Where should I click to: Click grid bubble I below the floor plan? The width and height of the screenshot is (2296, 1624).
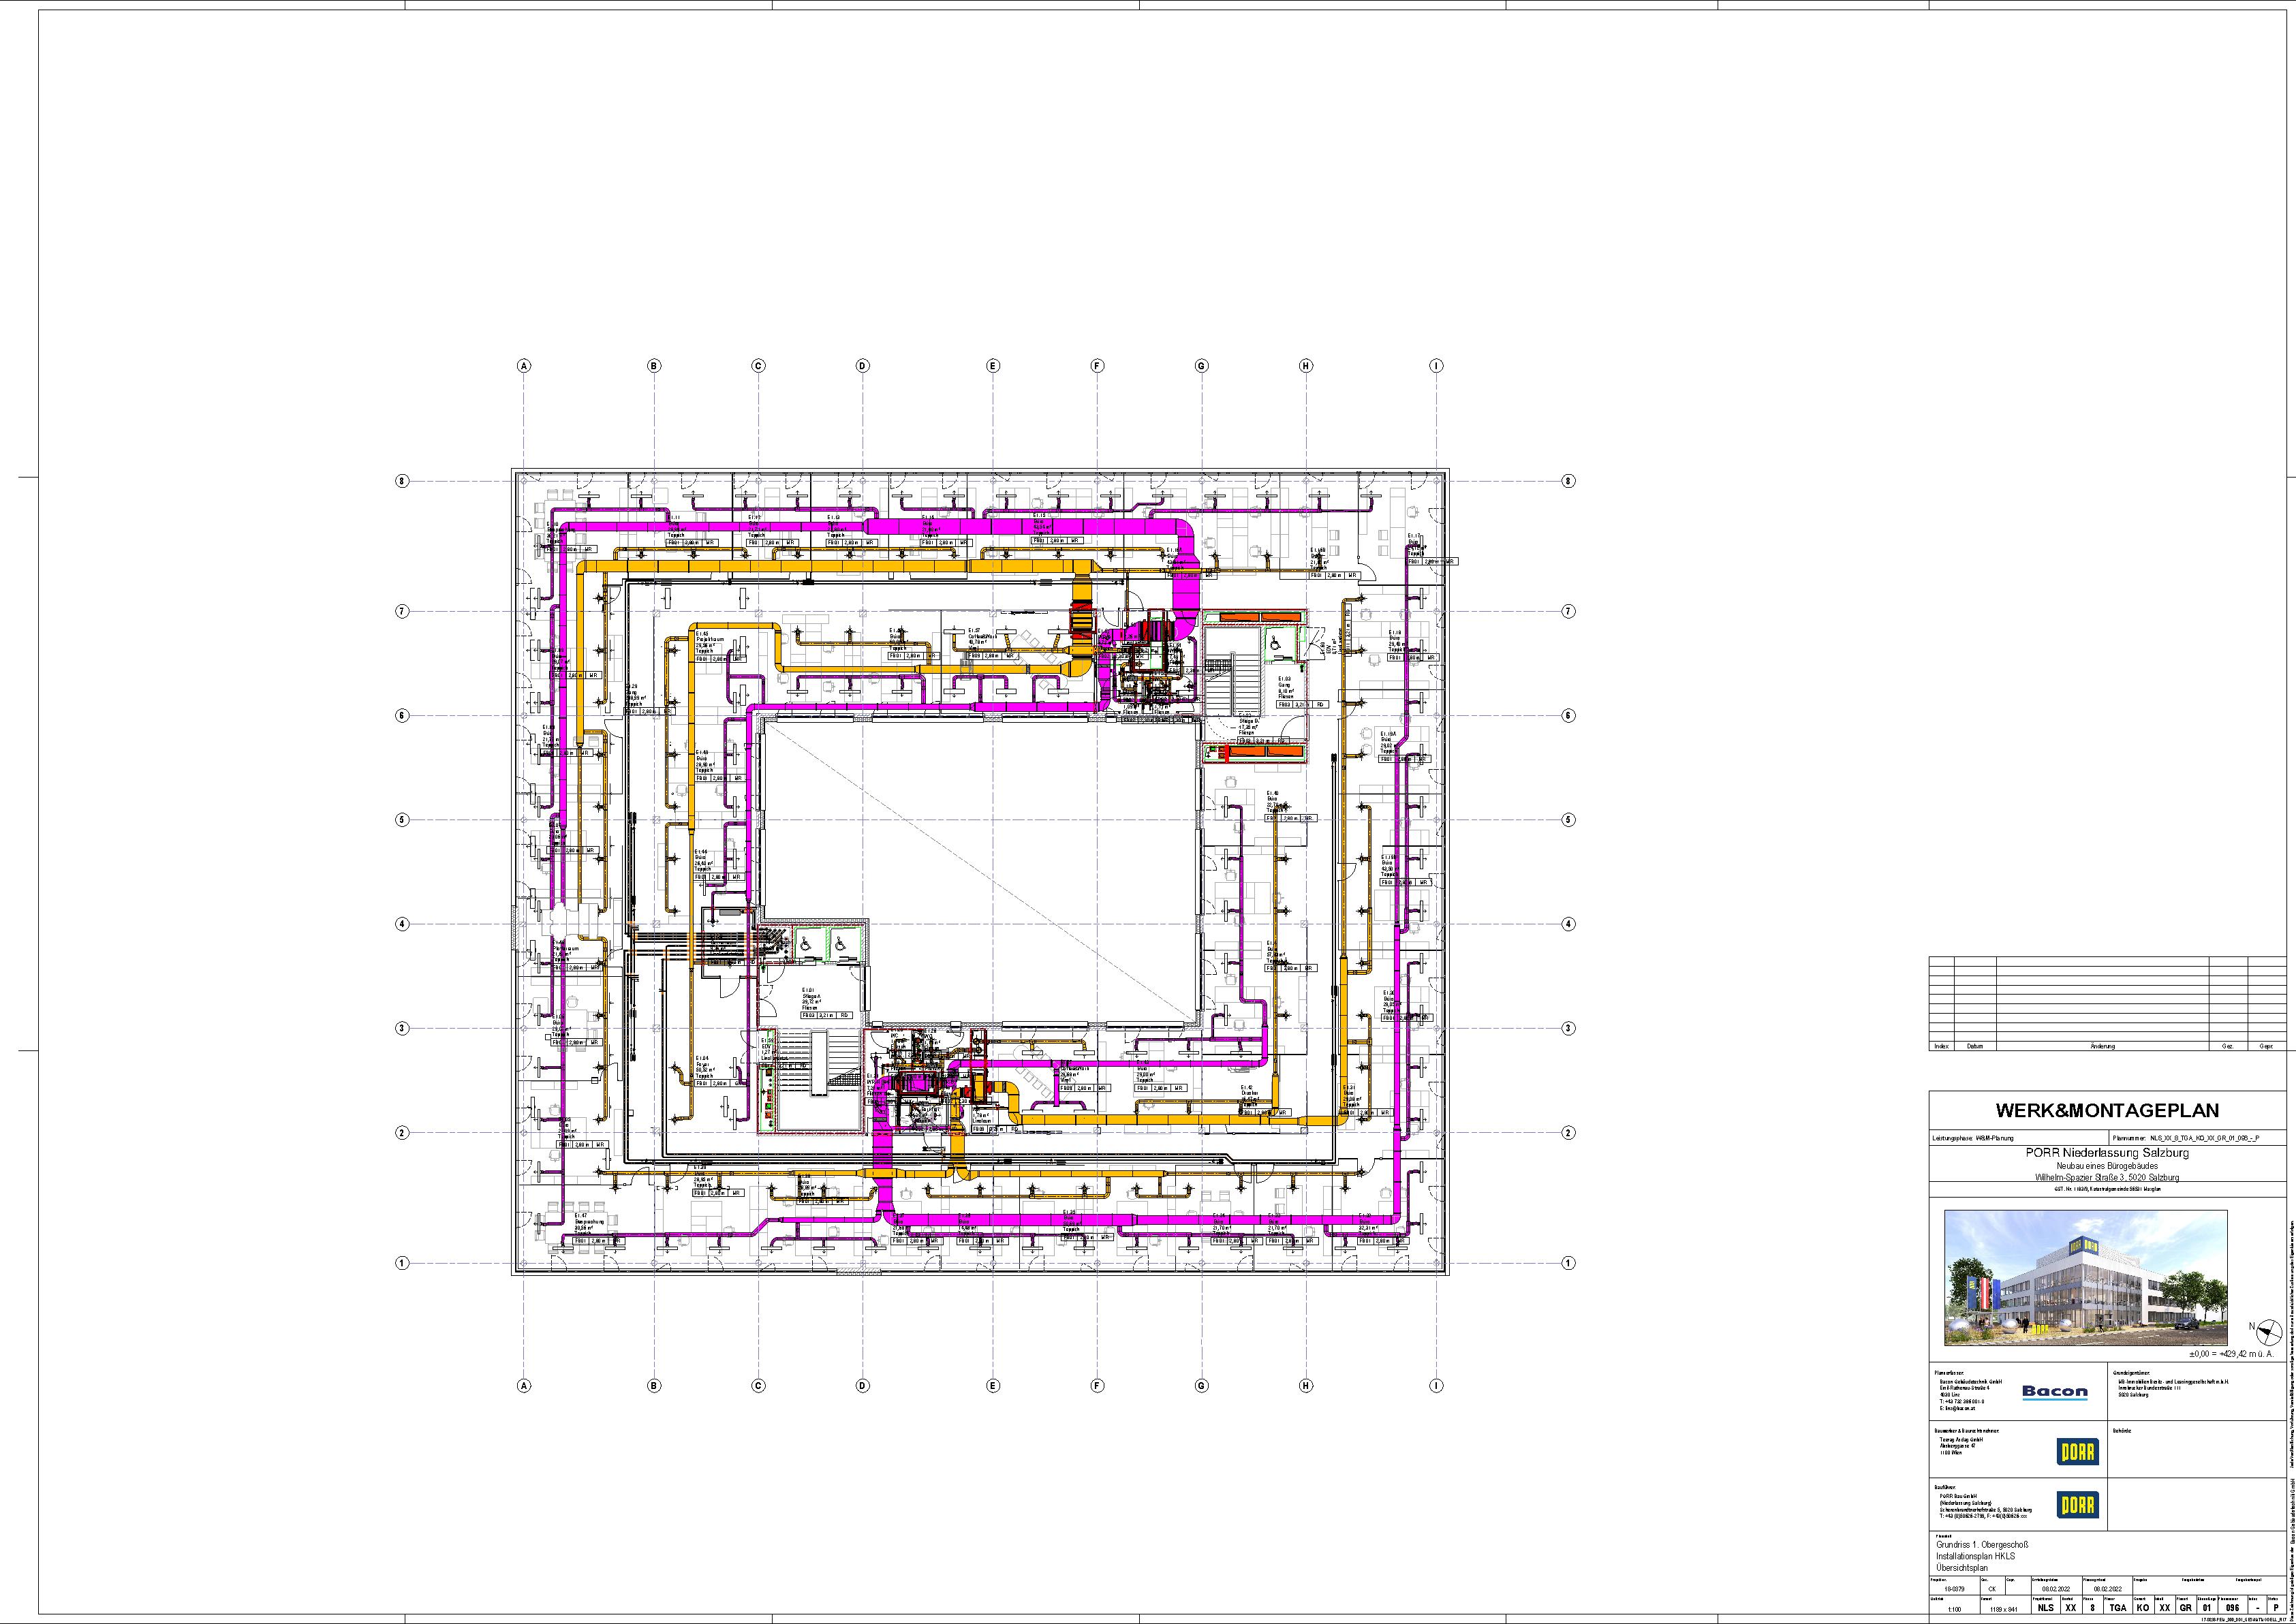(1437, 1386)
